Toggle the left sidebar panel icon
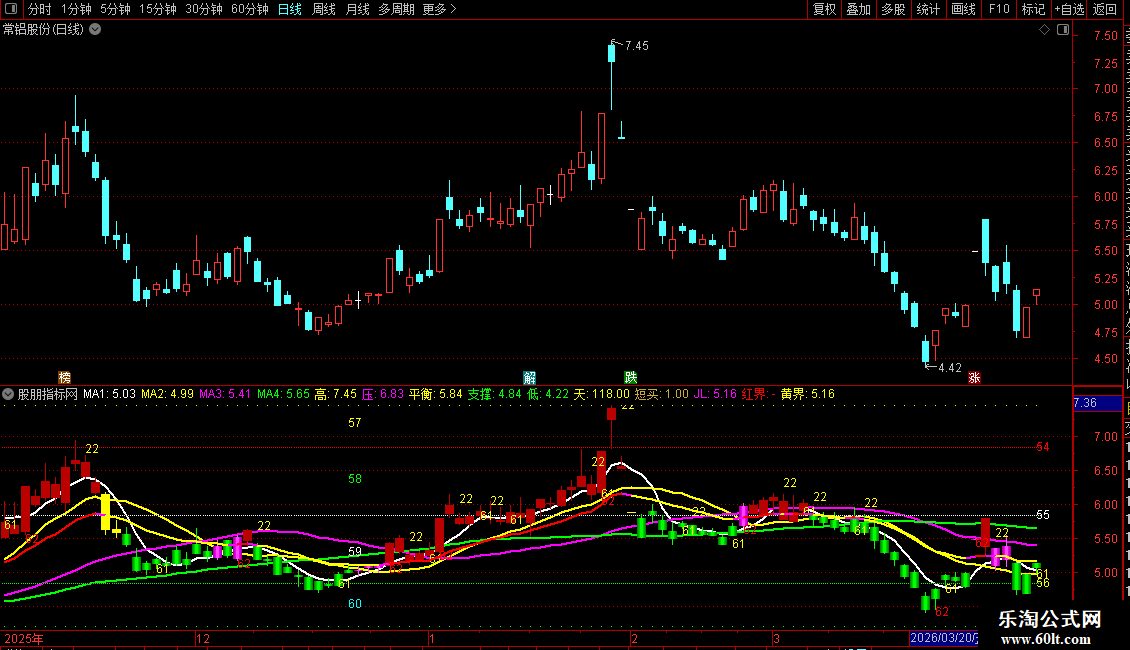Viewport: 1130px width, 650px height. (11, 9)
